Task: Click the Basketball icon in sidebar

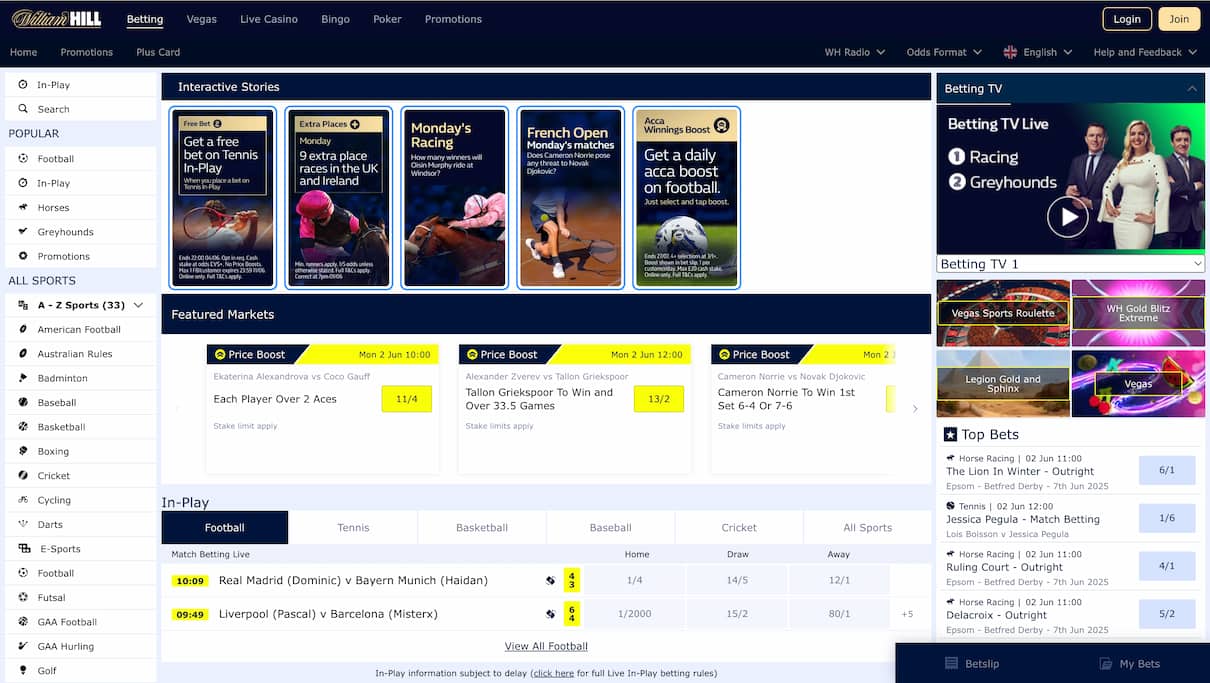Action: coord(23,426)
